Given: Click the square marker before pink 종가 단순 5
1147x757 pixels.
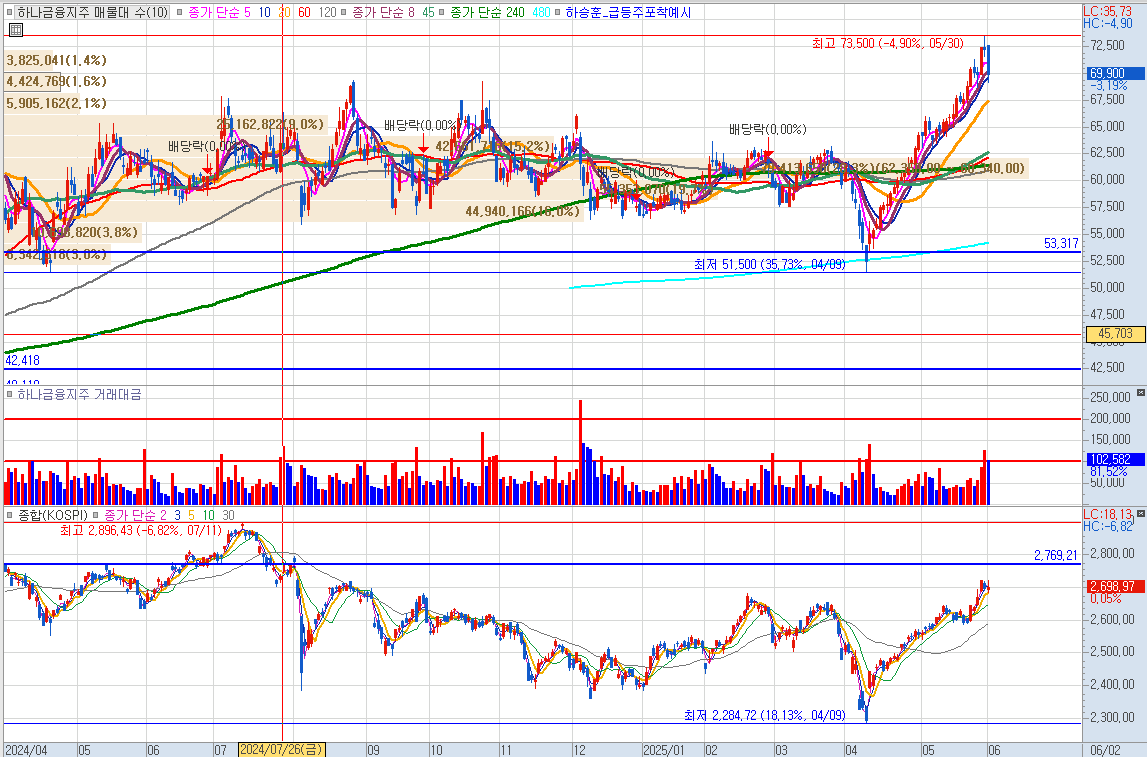Looking at the screenshot, I should 180,12.
